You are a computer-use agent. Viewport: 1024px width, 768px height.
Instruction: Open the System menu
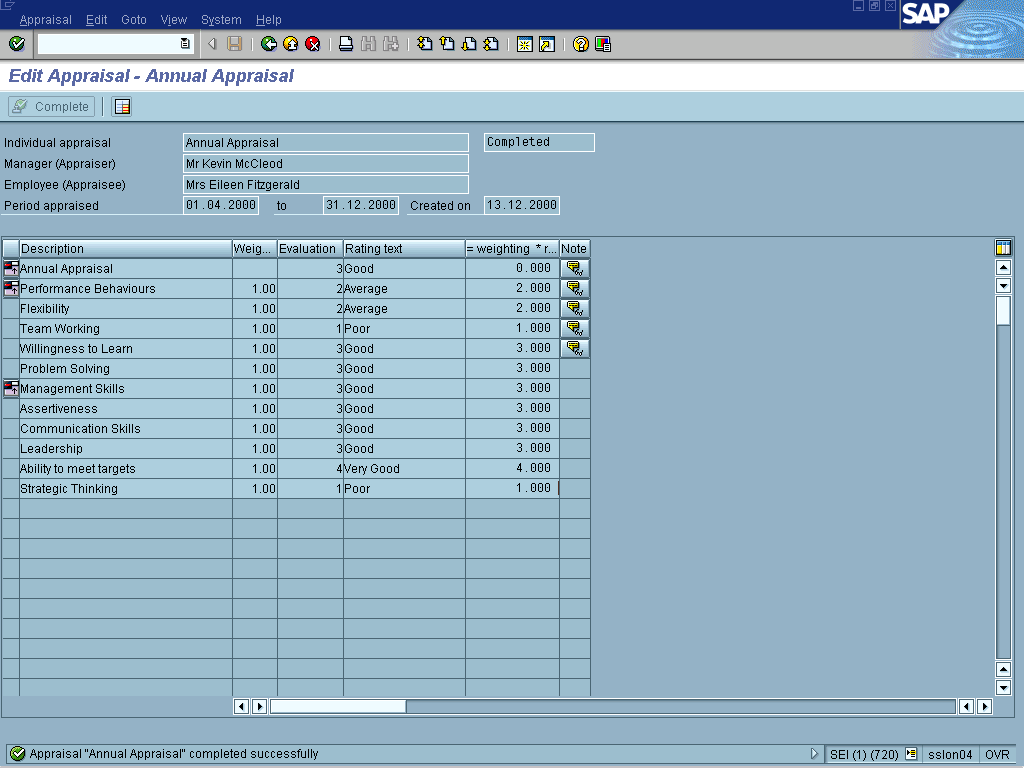221,20
